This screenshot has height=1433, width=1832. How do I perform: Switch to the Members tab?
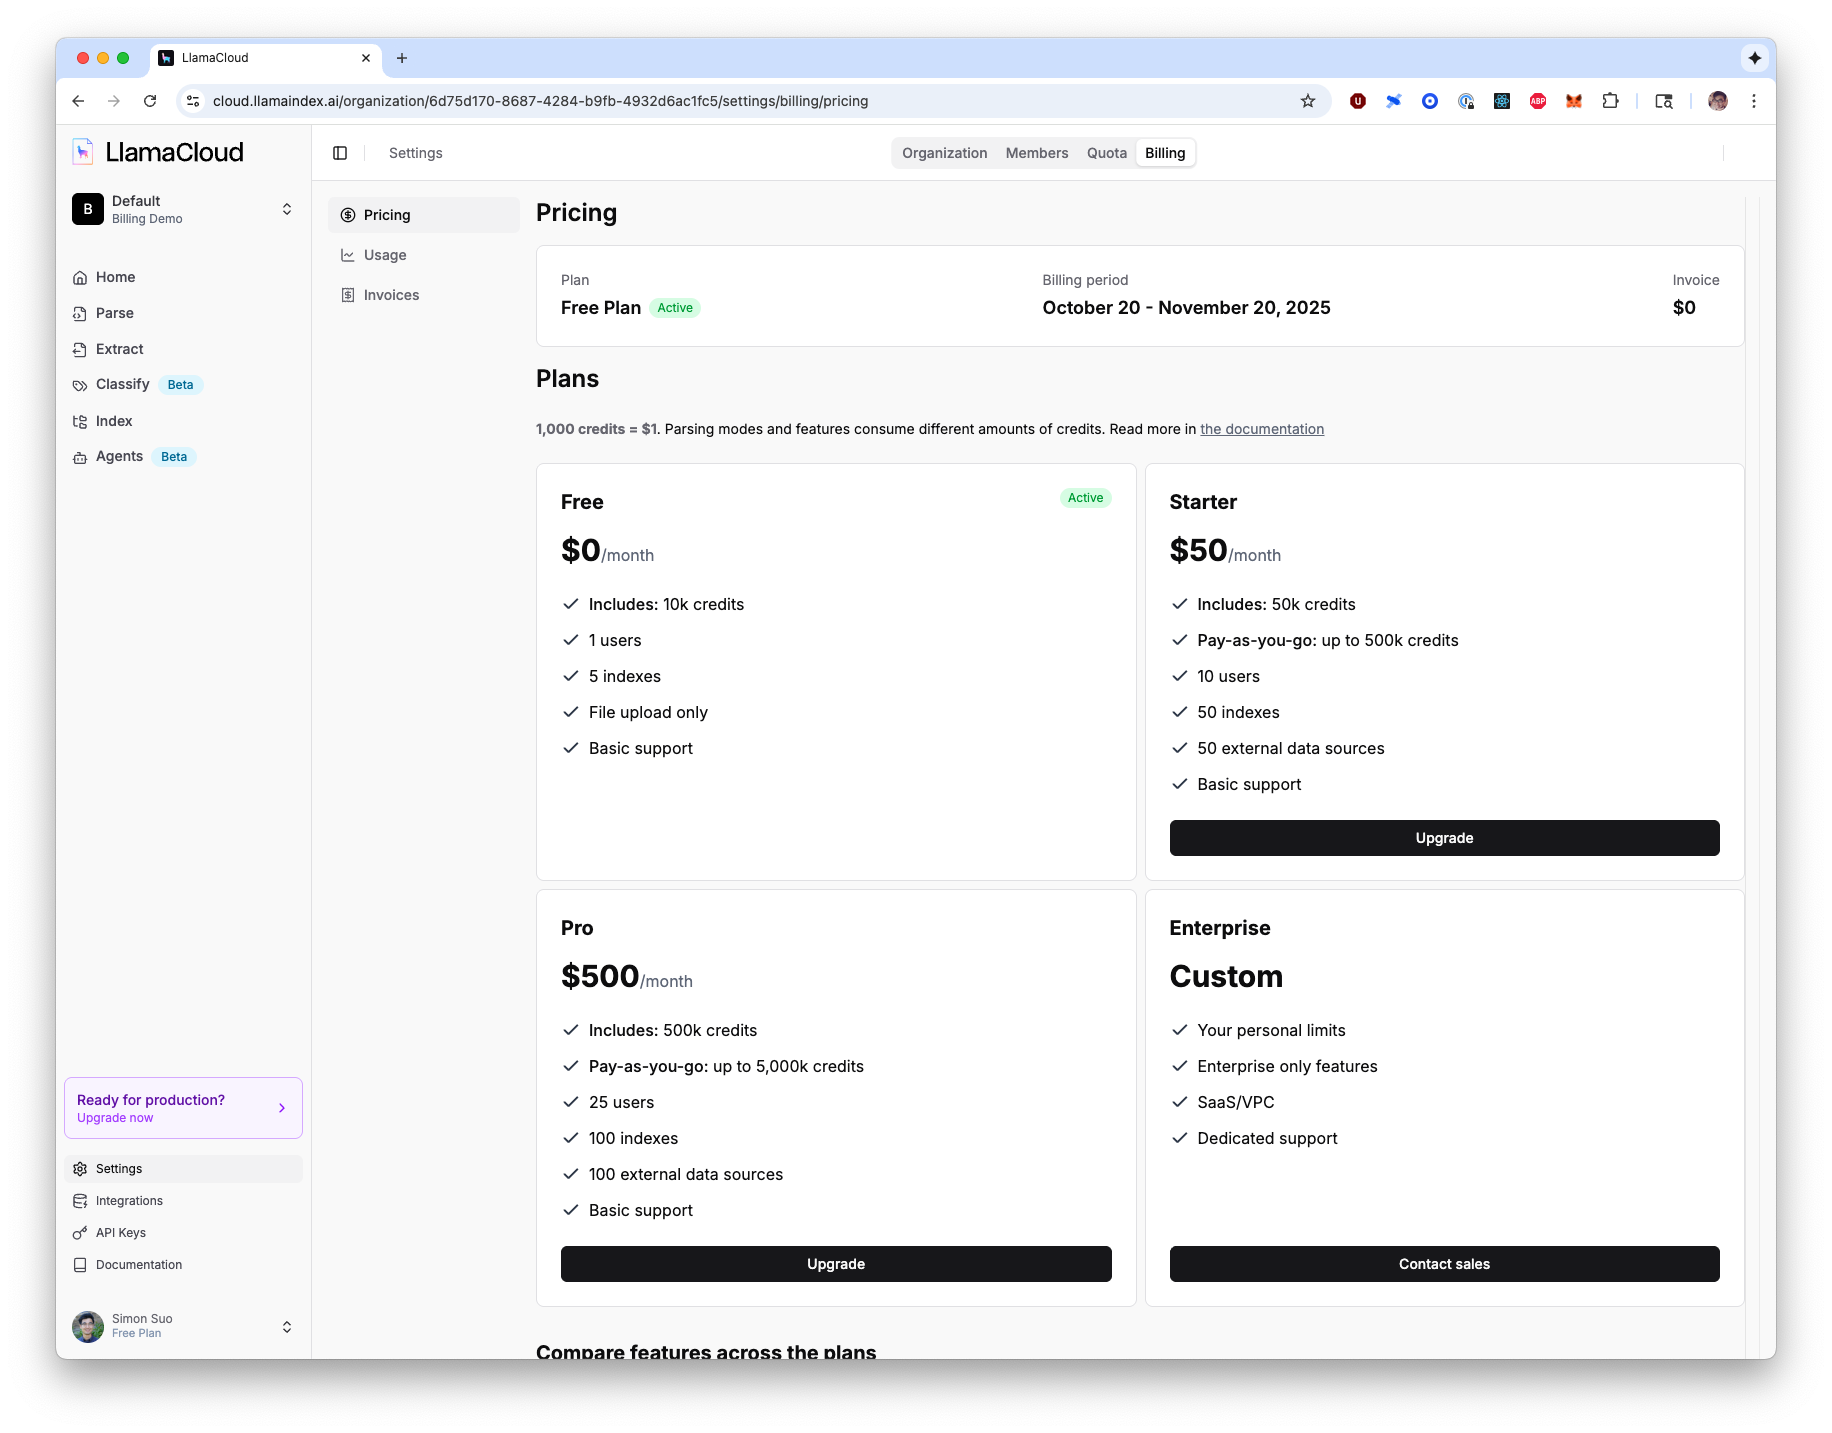pyautogui.click(x=1036, y=153)
